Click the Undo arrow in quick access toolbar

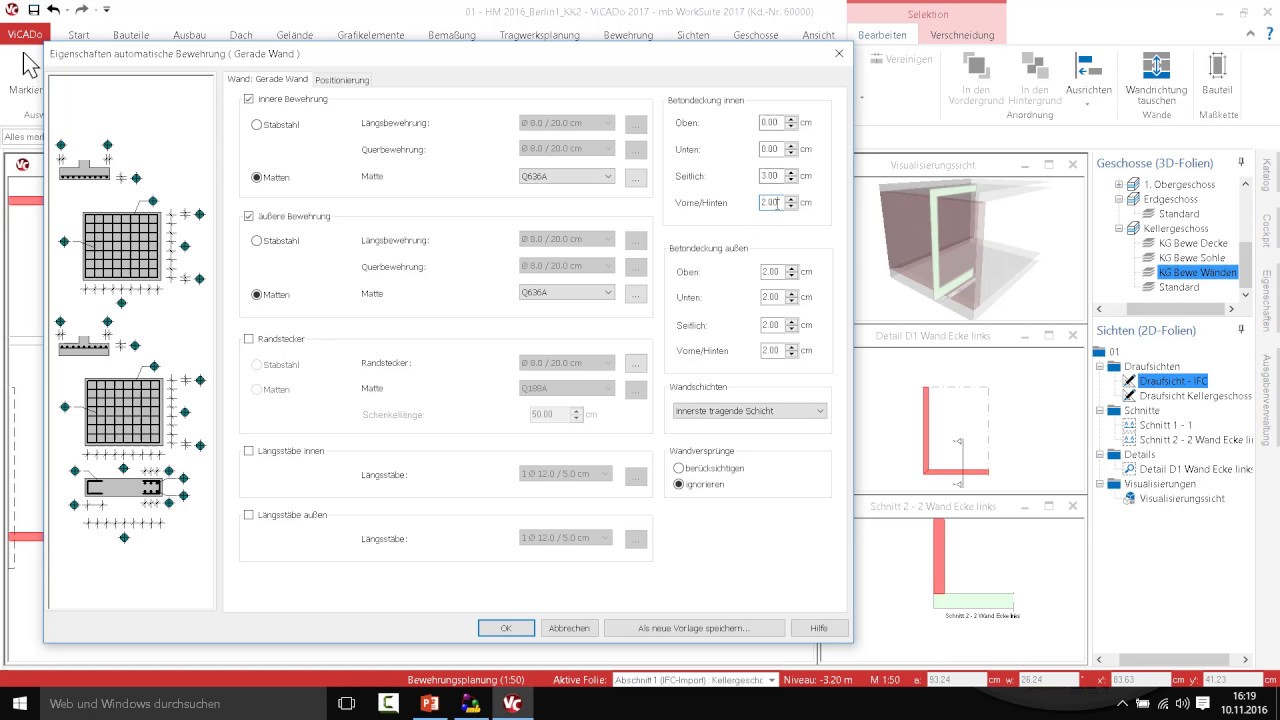[53, 10]
